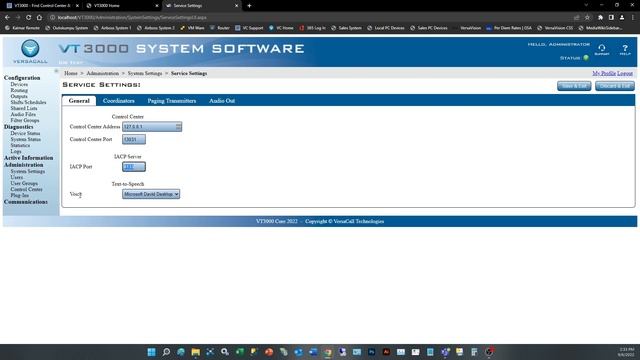Screen dimensions: 640x360
Task: Open Plug-Ins under Administration
Action: [20, 196]
